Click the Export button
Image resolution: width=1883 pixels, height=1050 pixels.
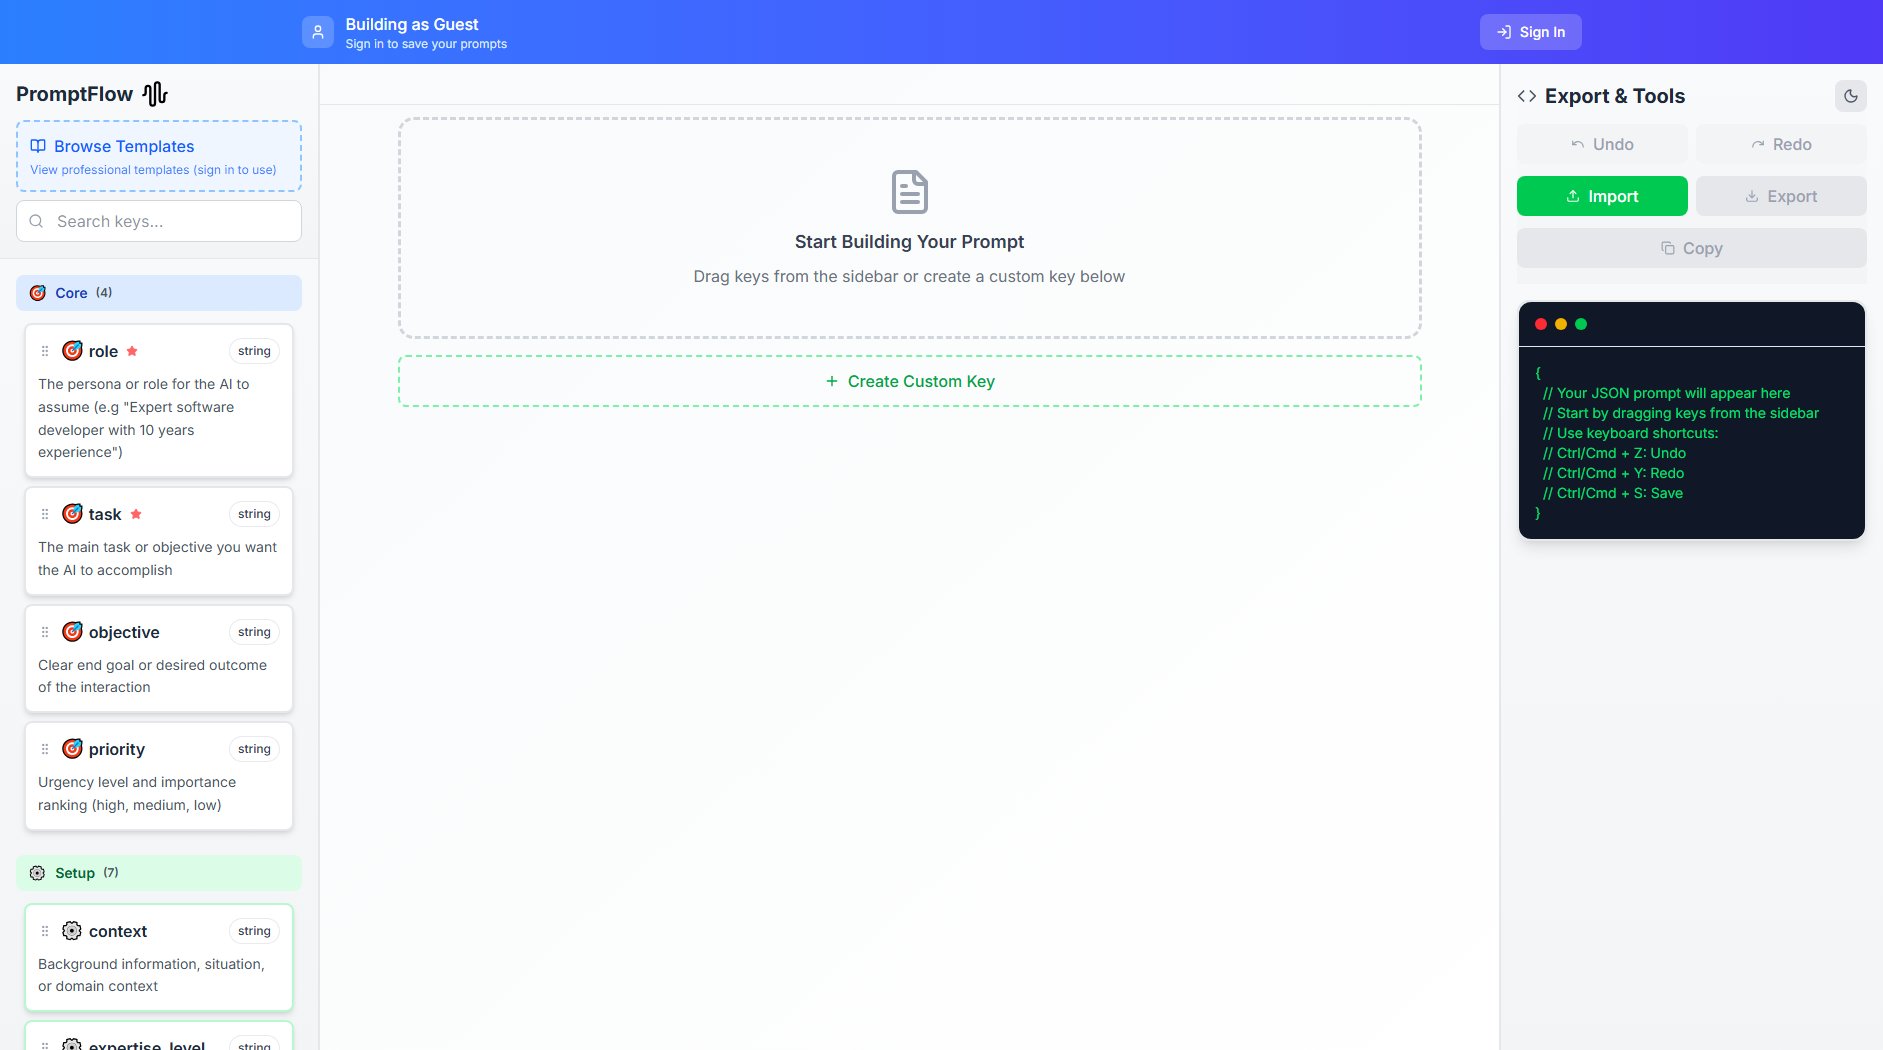1781,196
